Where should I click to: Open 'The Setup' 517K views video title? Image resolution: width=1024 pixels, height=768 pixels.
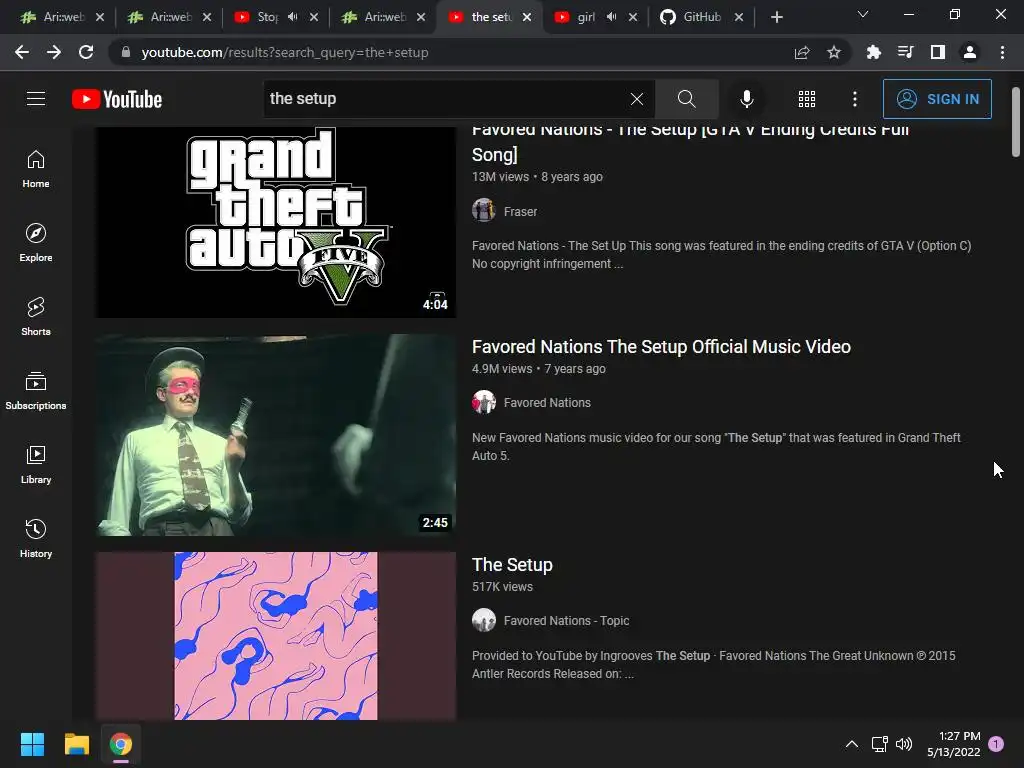point(512,564)
